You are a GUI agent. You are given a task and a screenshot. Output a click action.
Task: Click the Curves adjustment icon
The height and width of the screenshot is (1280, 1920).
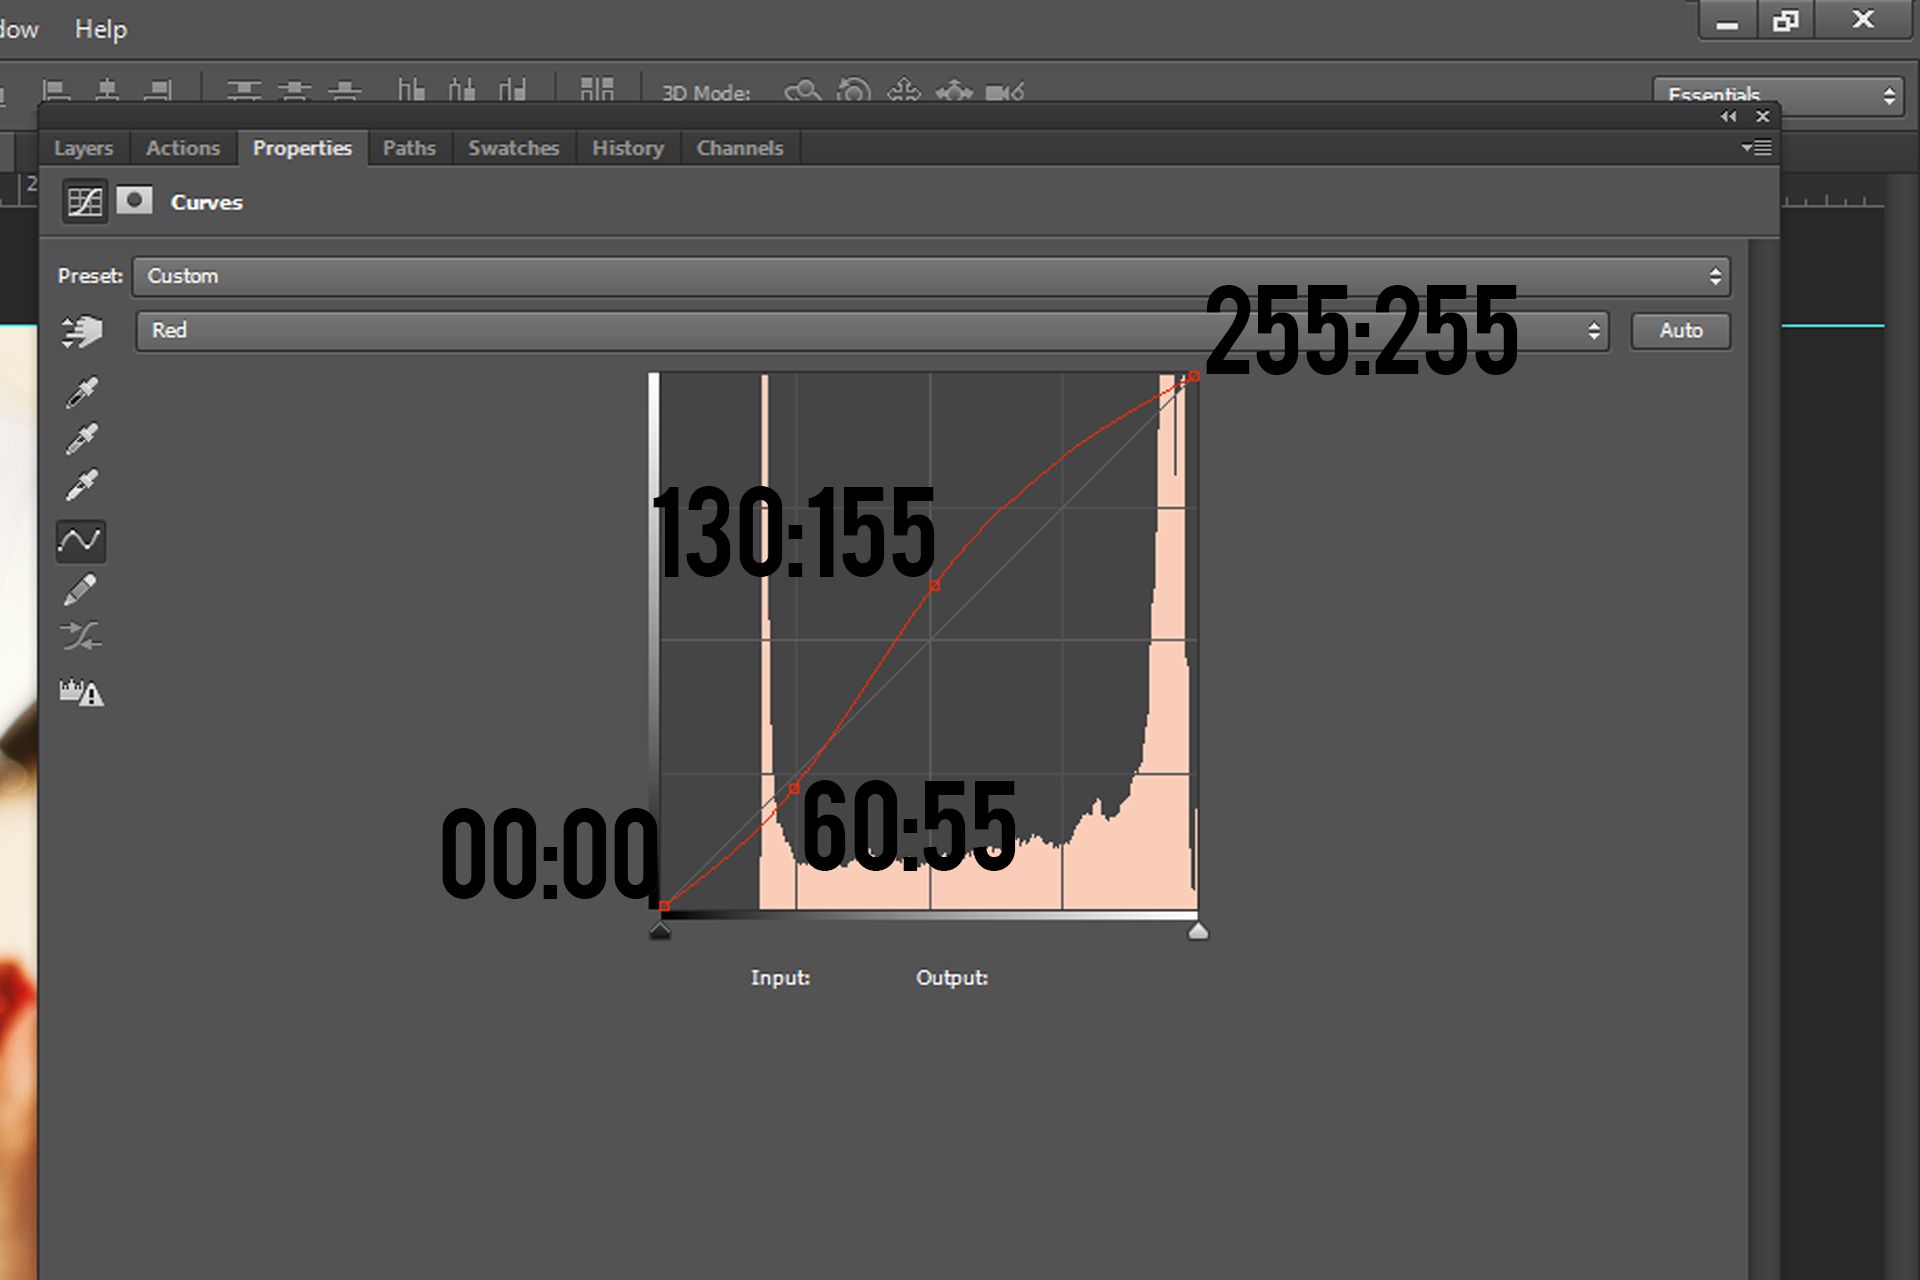[85, 202]
